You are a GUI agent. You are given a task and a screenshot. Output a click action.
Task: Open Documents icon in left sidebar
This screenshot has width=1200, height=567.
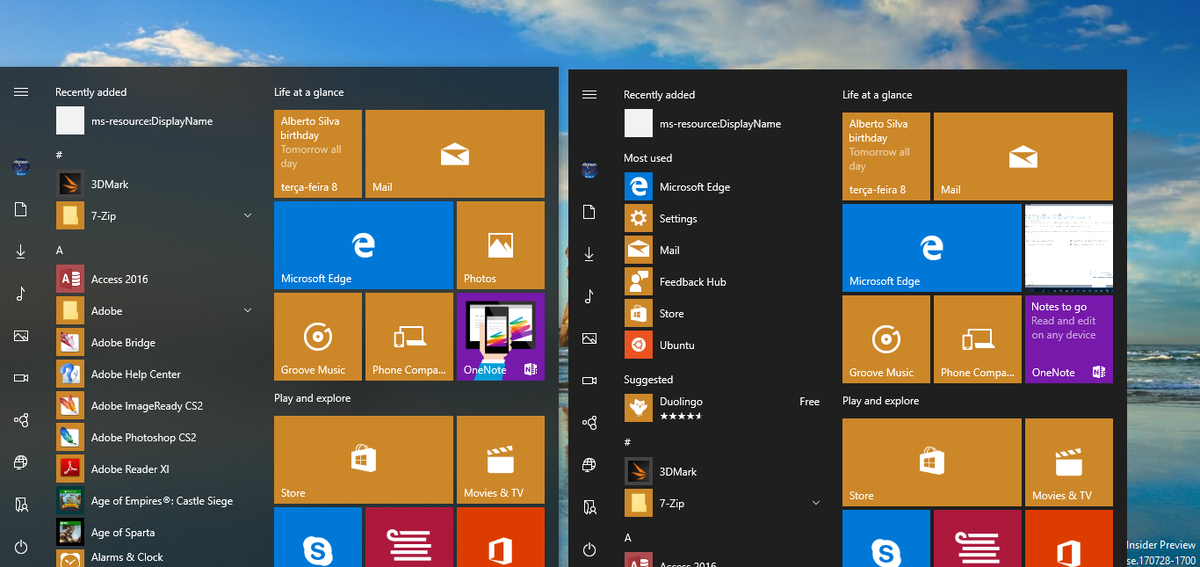point(21,209)
